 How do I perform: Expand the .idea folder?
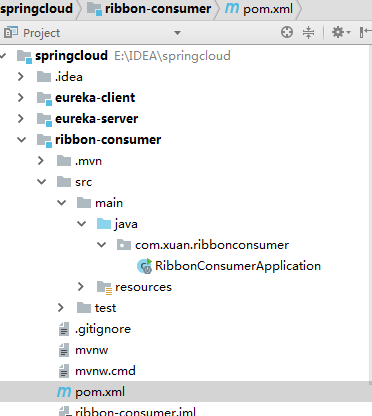21,77
